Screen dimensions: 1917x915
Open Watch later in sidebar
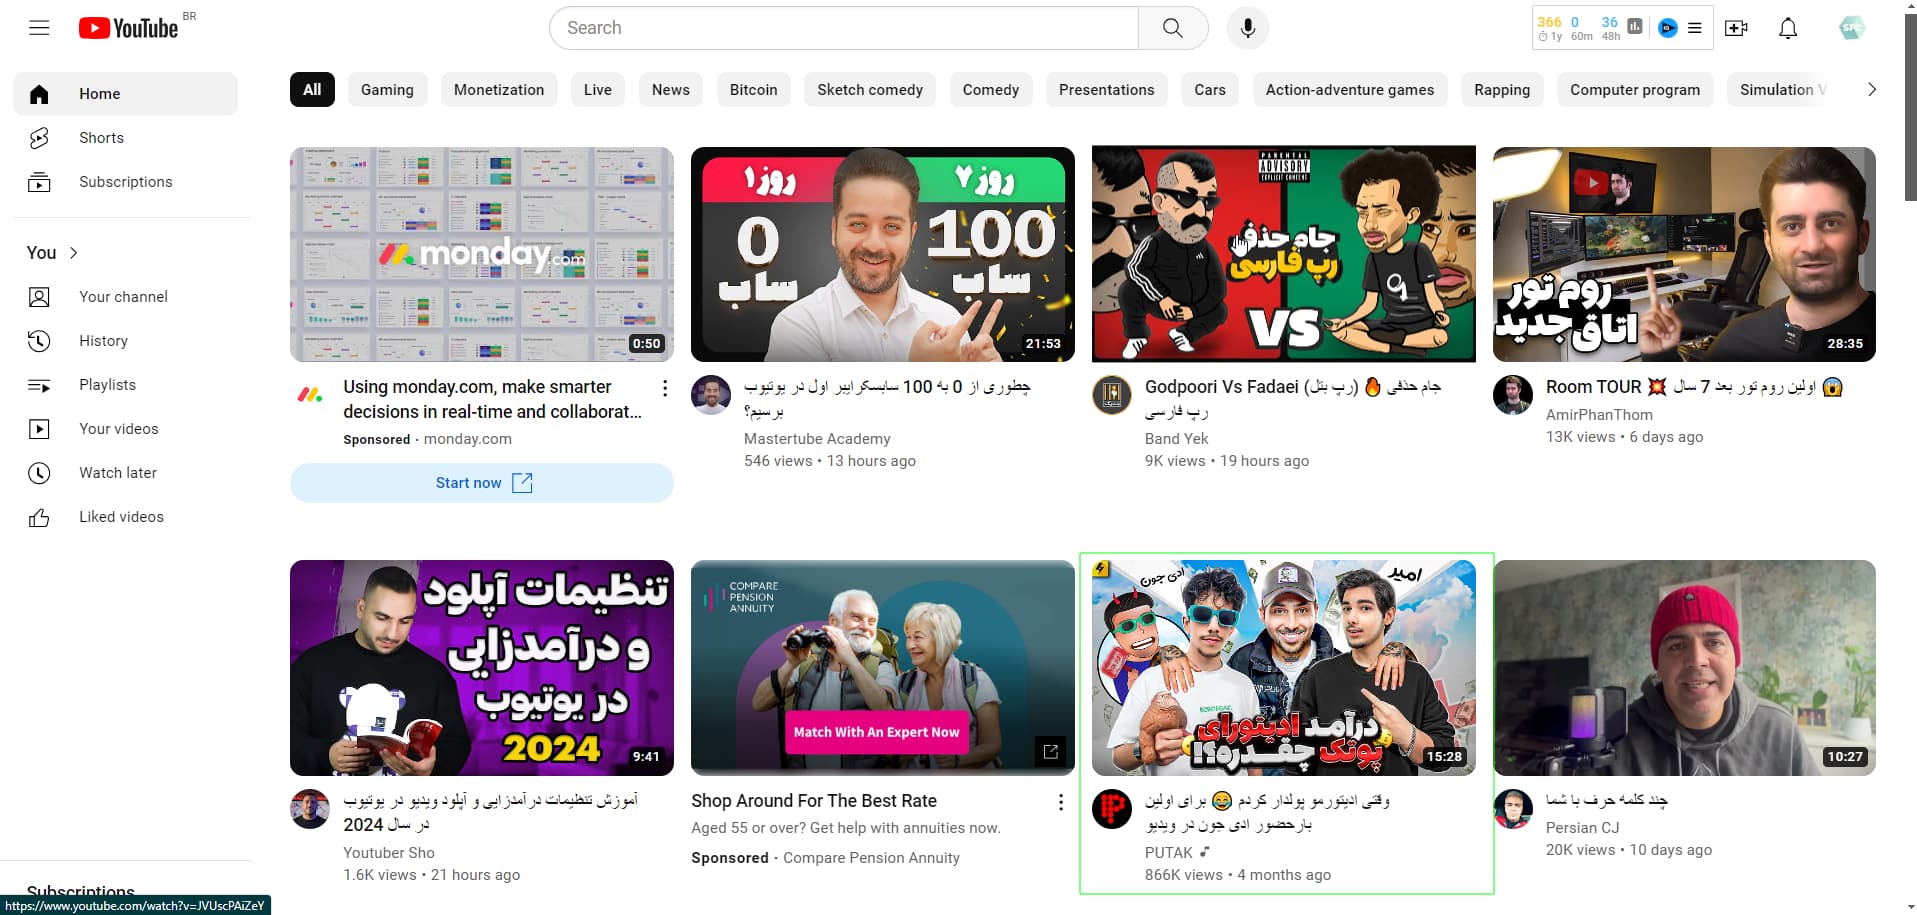click(x=117, y=473)
